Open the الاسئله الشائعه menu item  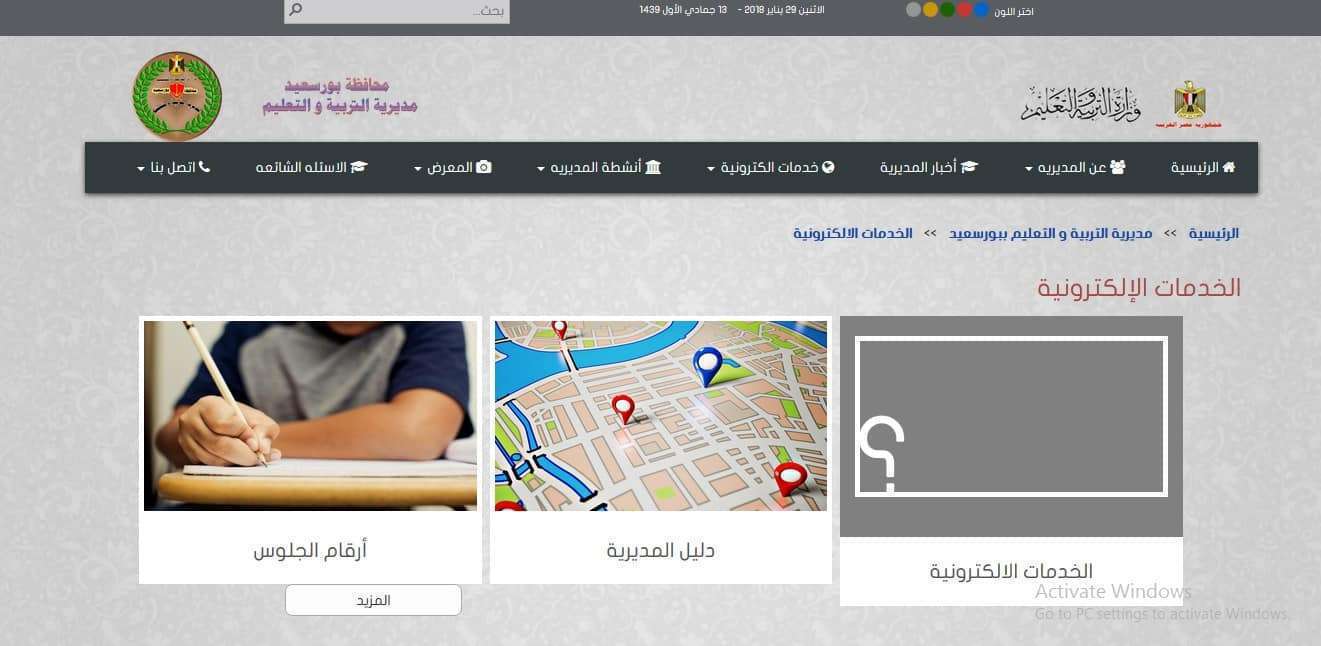[311, 167]
